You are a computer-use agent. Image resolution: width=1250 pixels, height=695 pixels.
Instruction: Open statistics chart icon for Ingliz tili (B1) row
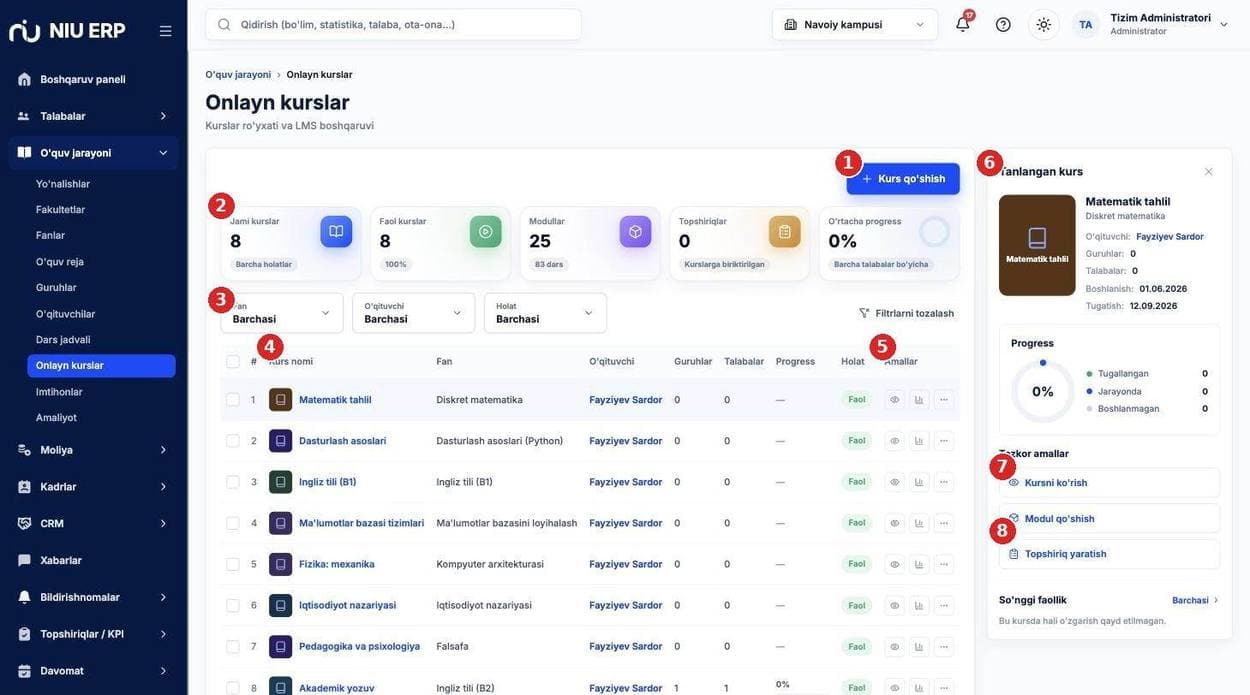[x=919, y=482]
